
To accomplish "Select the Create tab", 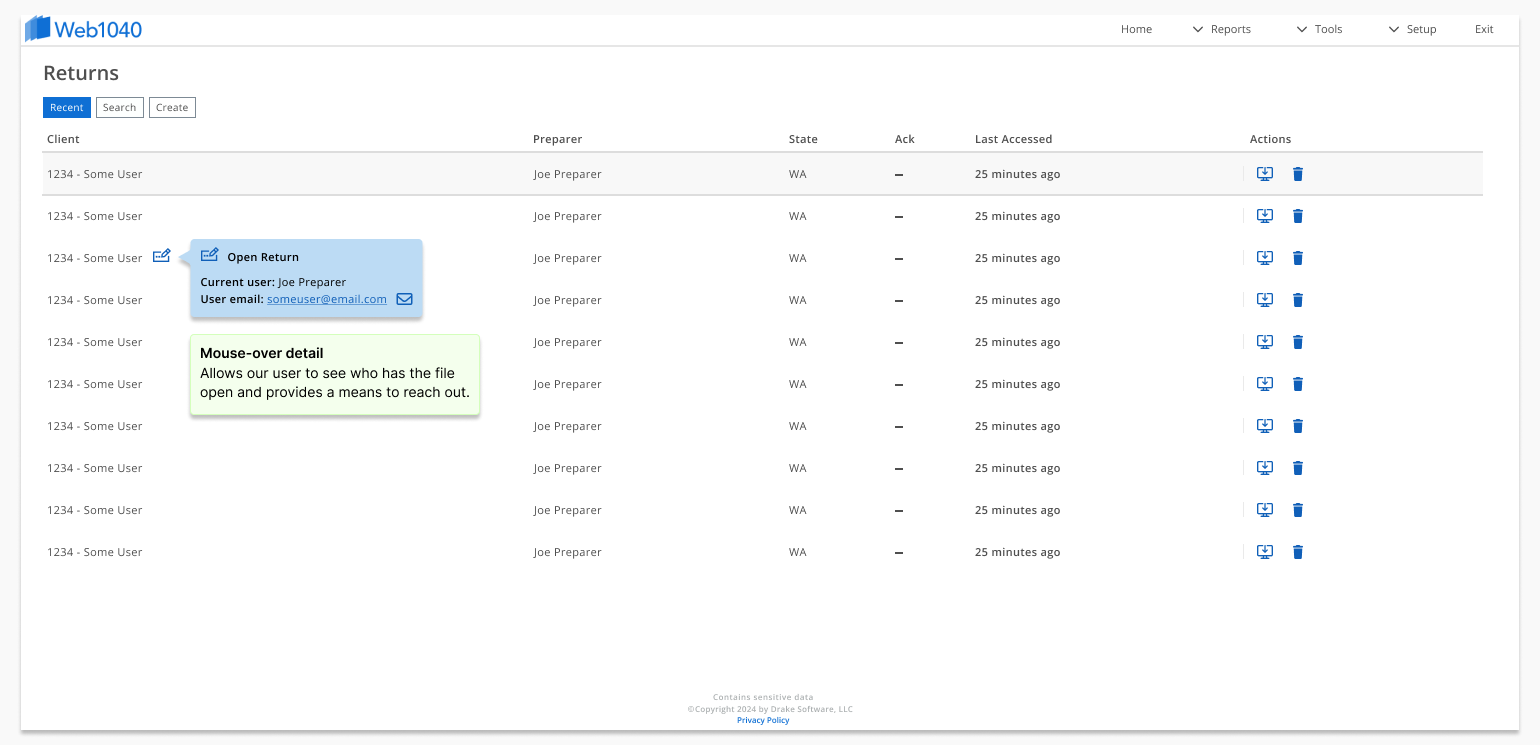I will point(172,107).
